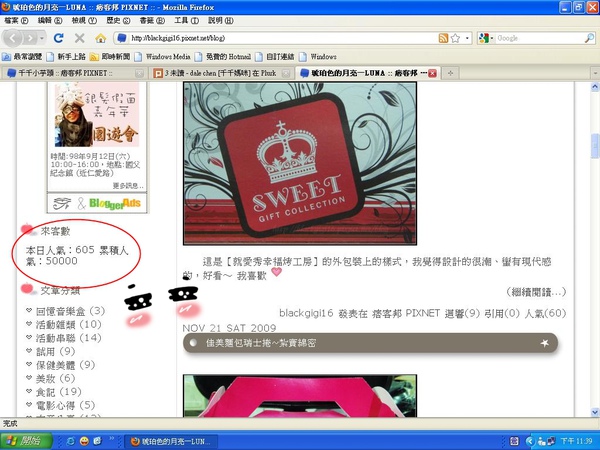Click the site favicon in the address bar

click(122, 38)
